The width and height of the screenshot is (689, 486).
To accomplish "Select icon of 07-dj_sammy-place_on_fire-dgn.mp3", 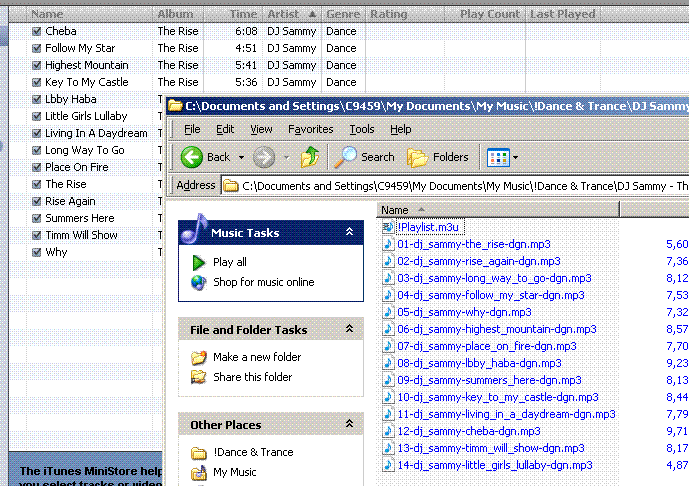I will (388, 346).
